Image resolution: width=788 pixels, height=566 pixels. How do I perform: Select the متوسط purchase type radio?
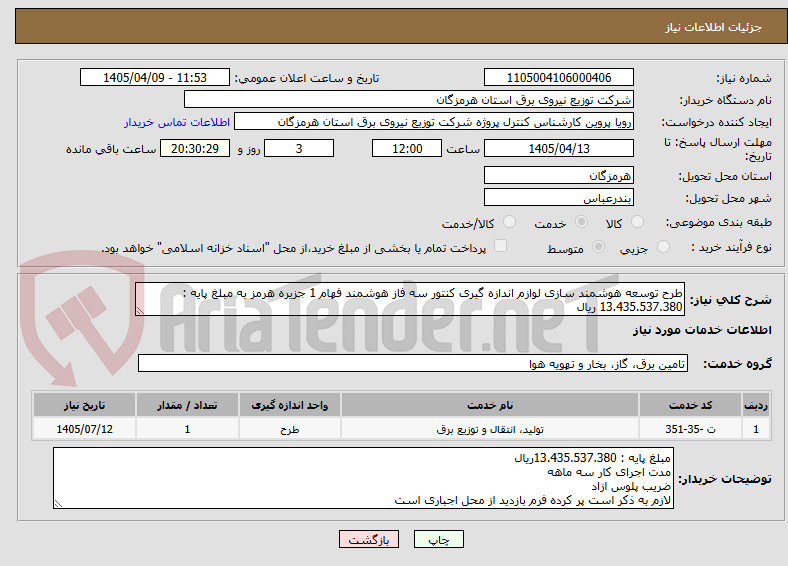pyautogui.click(x=598, y=246)
